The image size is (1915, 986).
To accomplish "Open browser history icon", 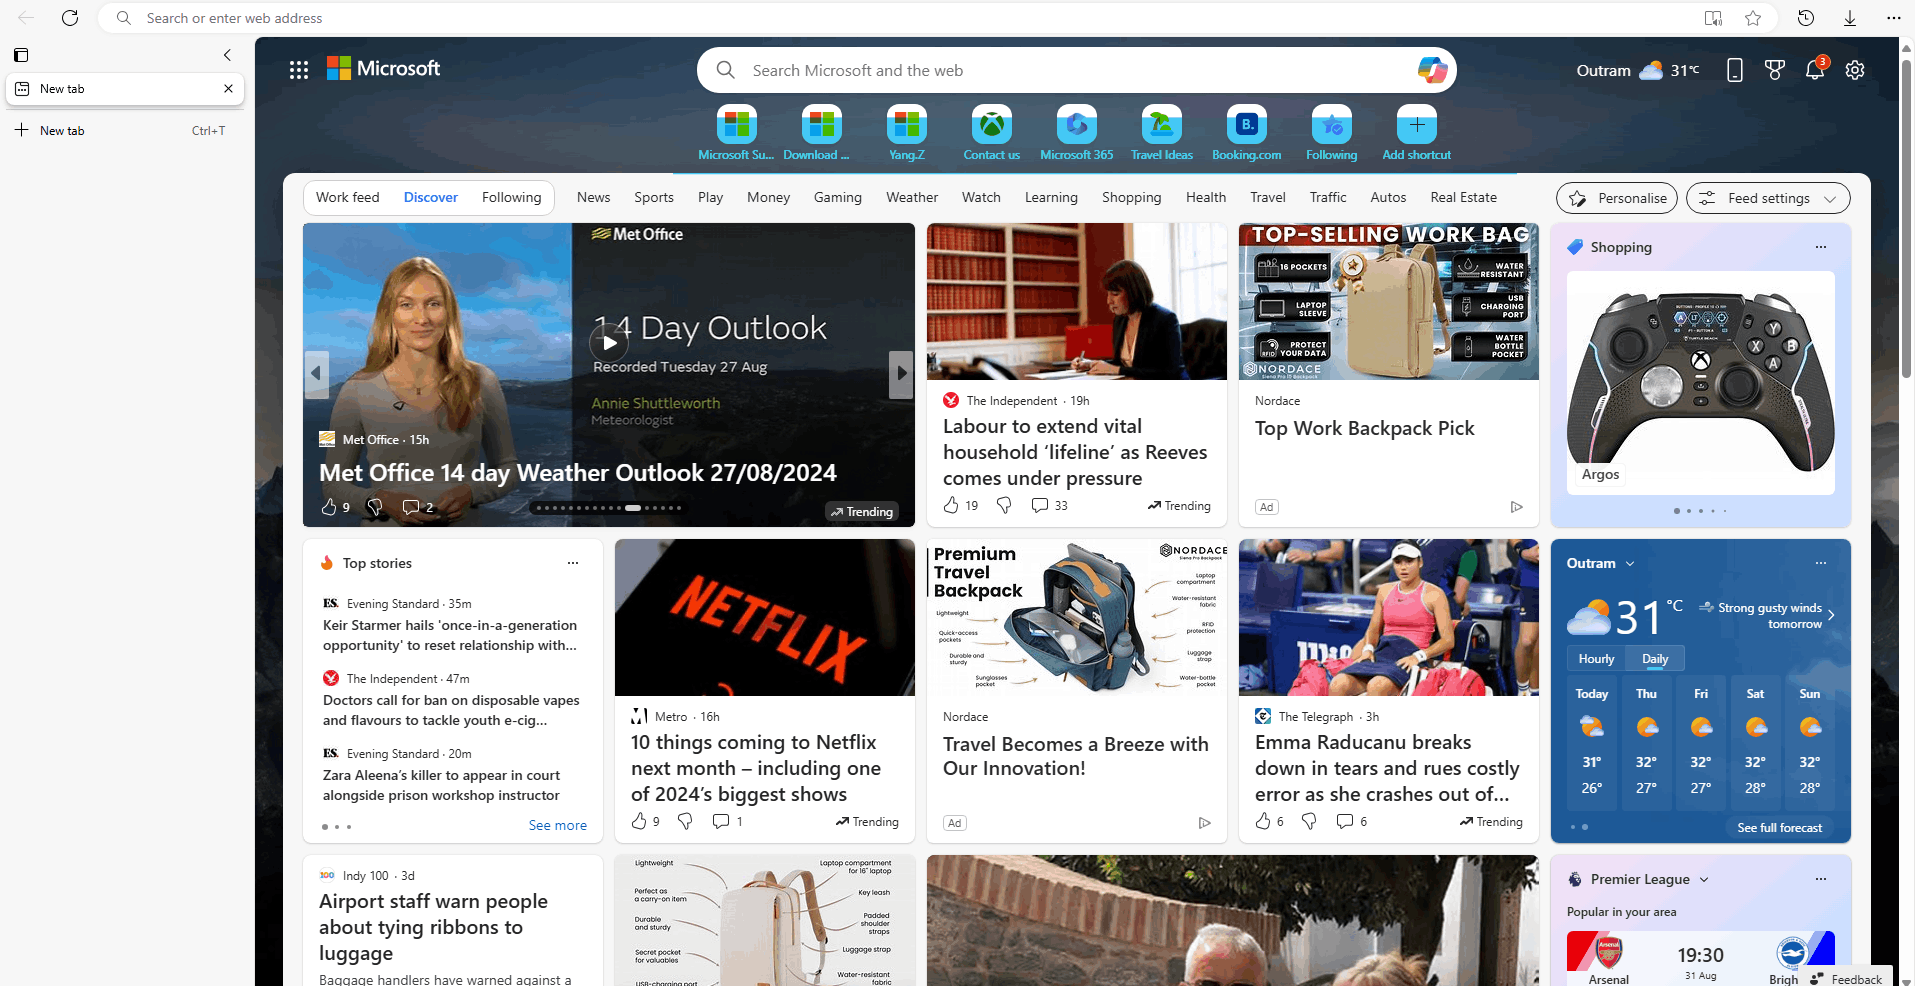I will [x=1806, y=18].
